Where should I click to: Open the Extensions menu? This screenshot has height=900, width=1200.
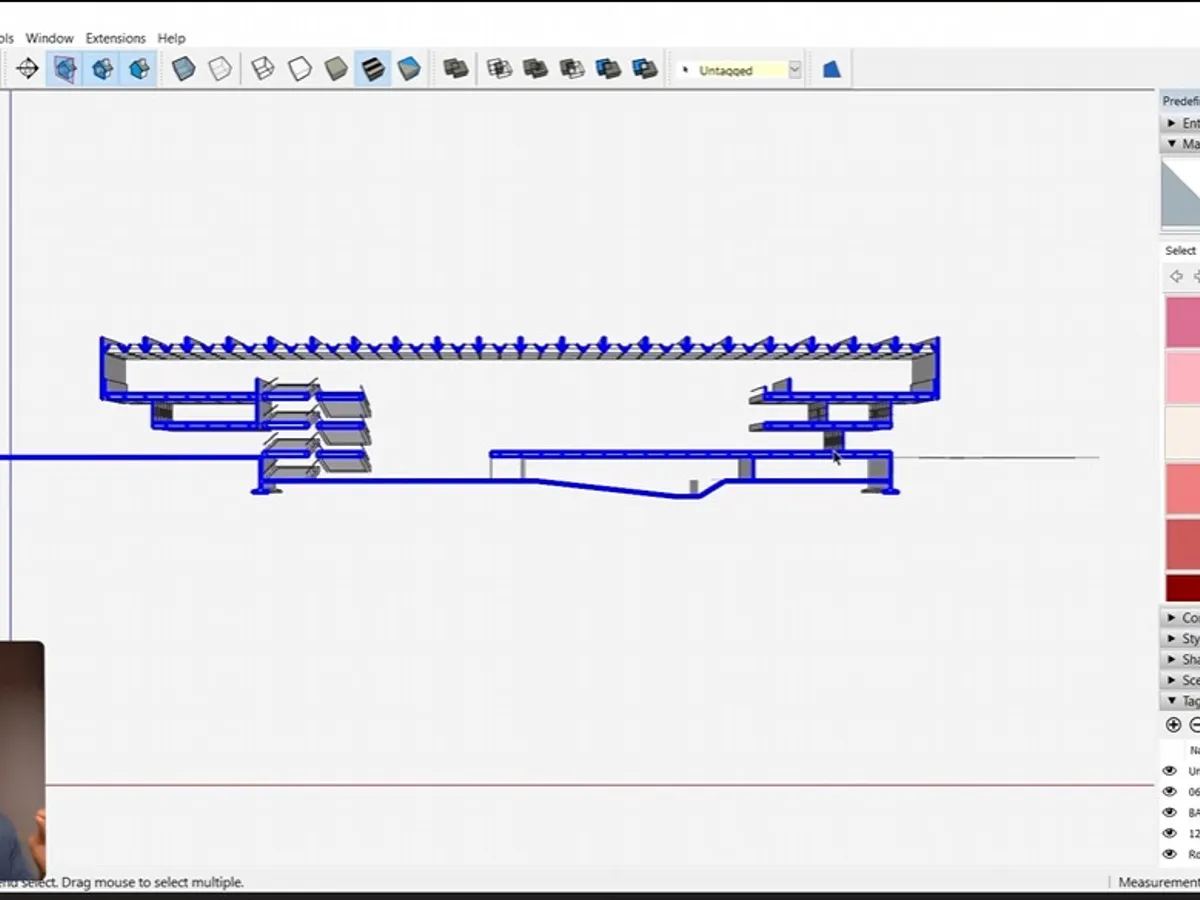click(115, 38)
